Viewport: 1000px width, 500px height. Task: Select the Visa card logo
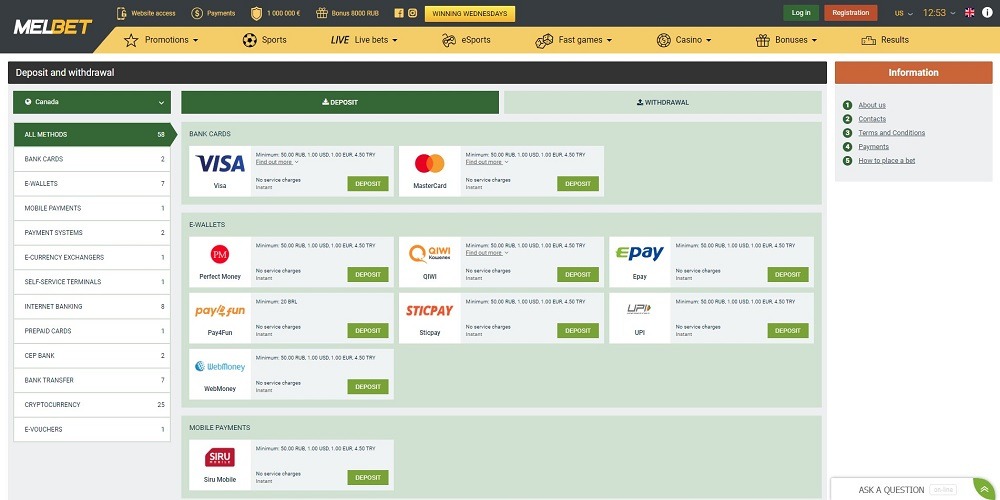pos(220,163)
